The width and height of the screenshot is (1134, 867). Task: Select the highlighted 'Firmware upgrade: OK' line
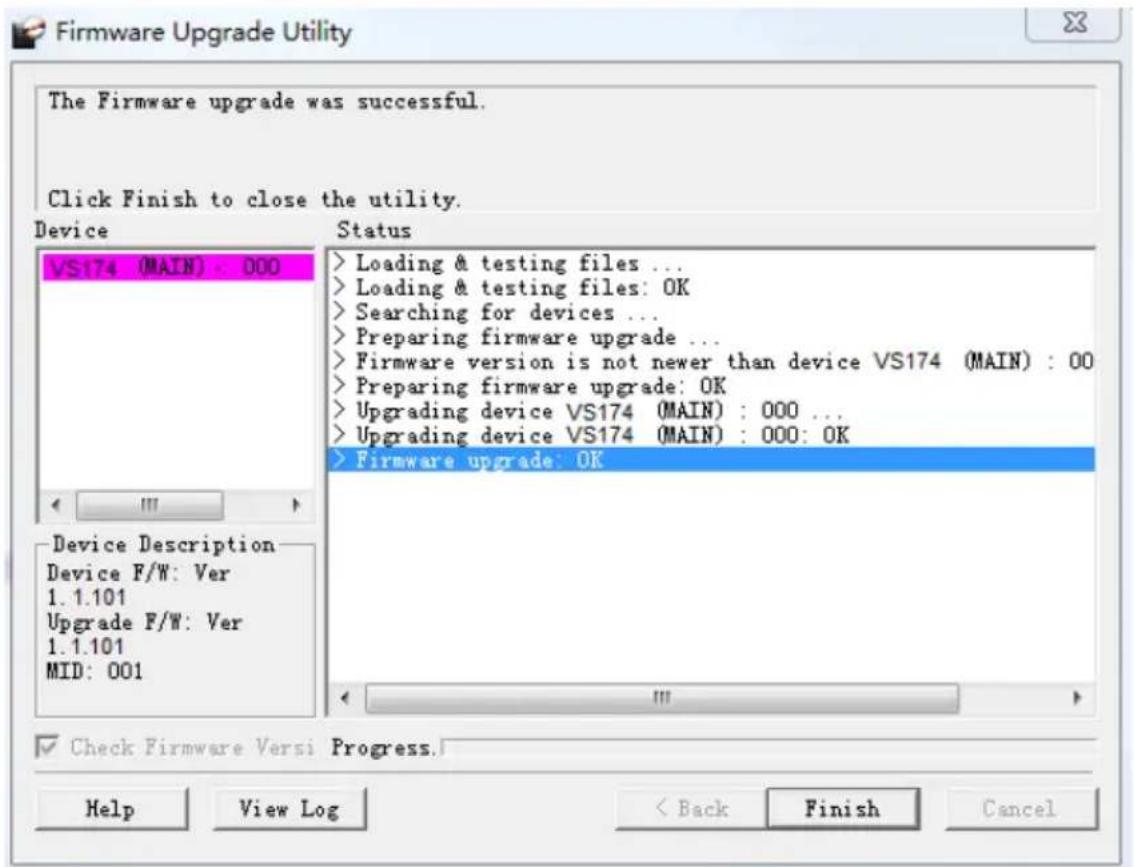pos(712,460)
